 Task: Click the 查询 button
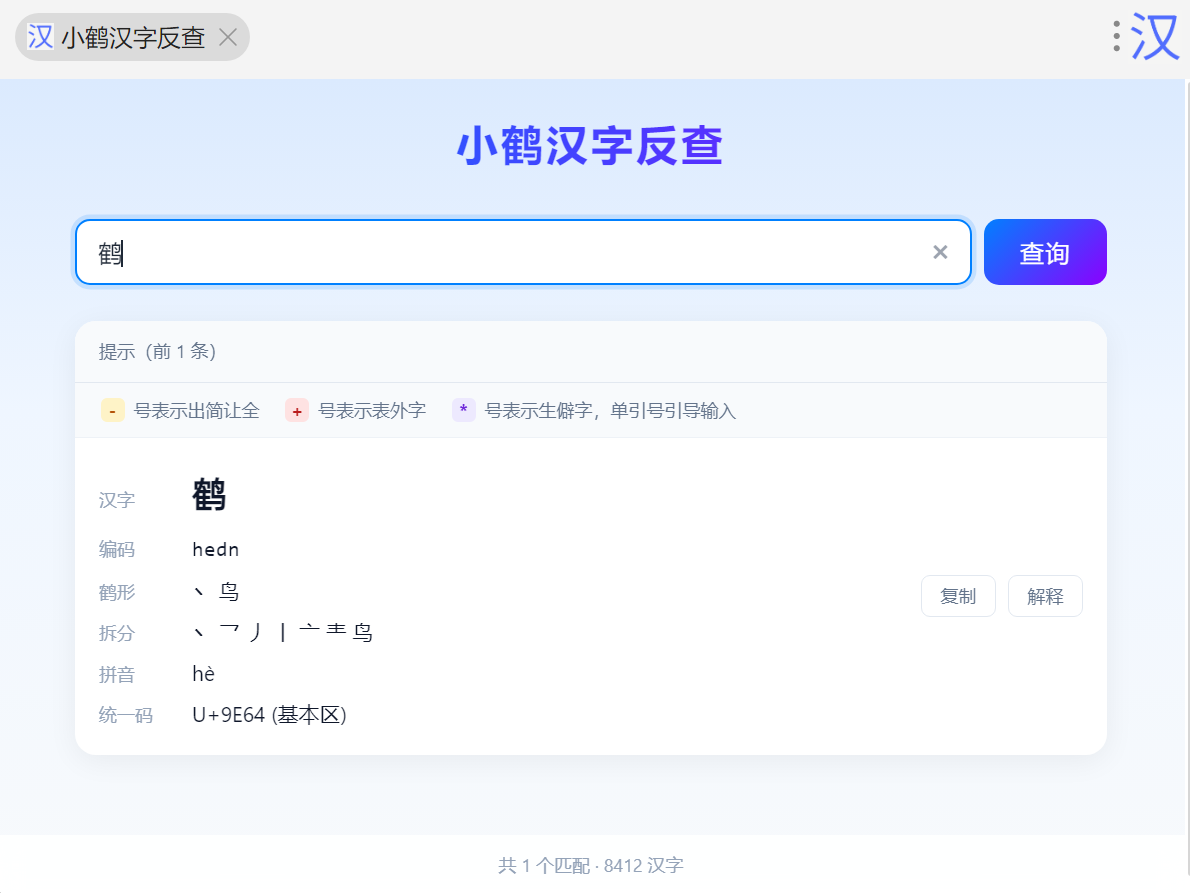1045,252
